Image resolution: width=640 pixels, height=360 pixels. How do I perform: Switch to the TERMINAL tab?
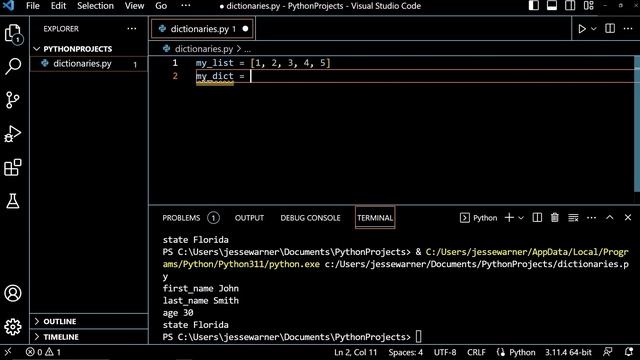[375, 218]
